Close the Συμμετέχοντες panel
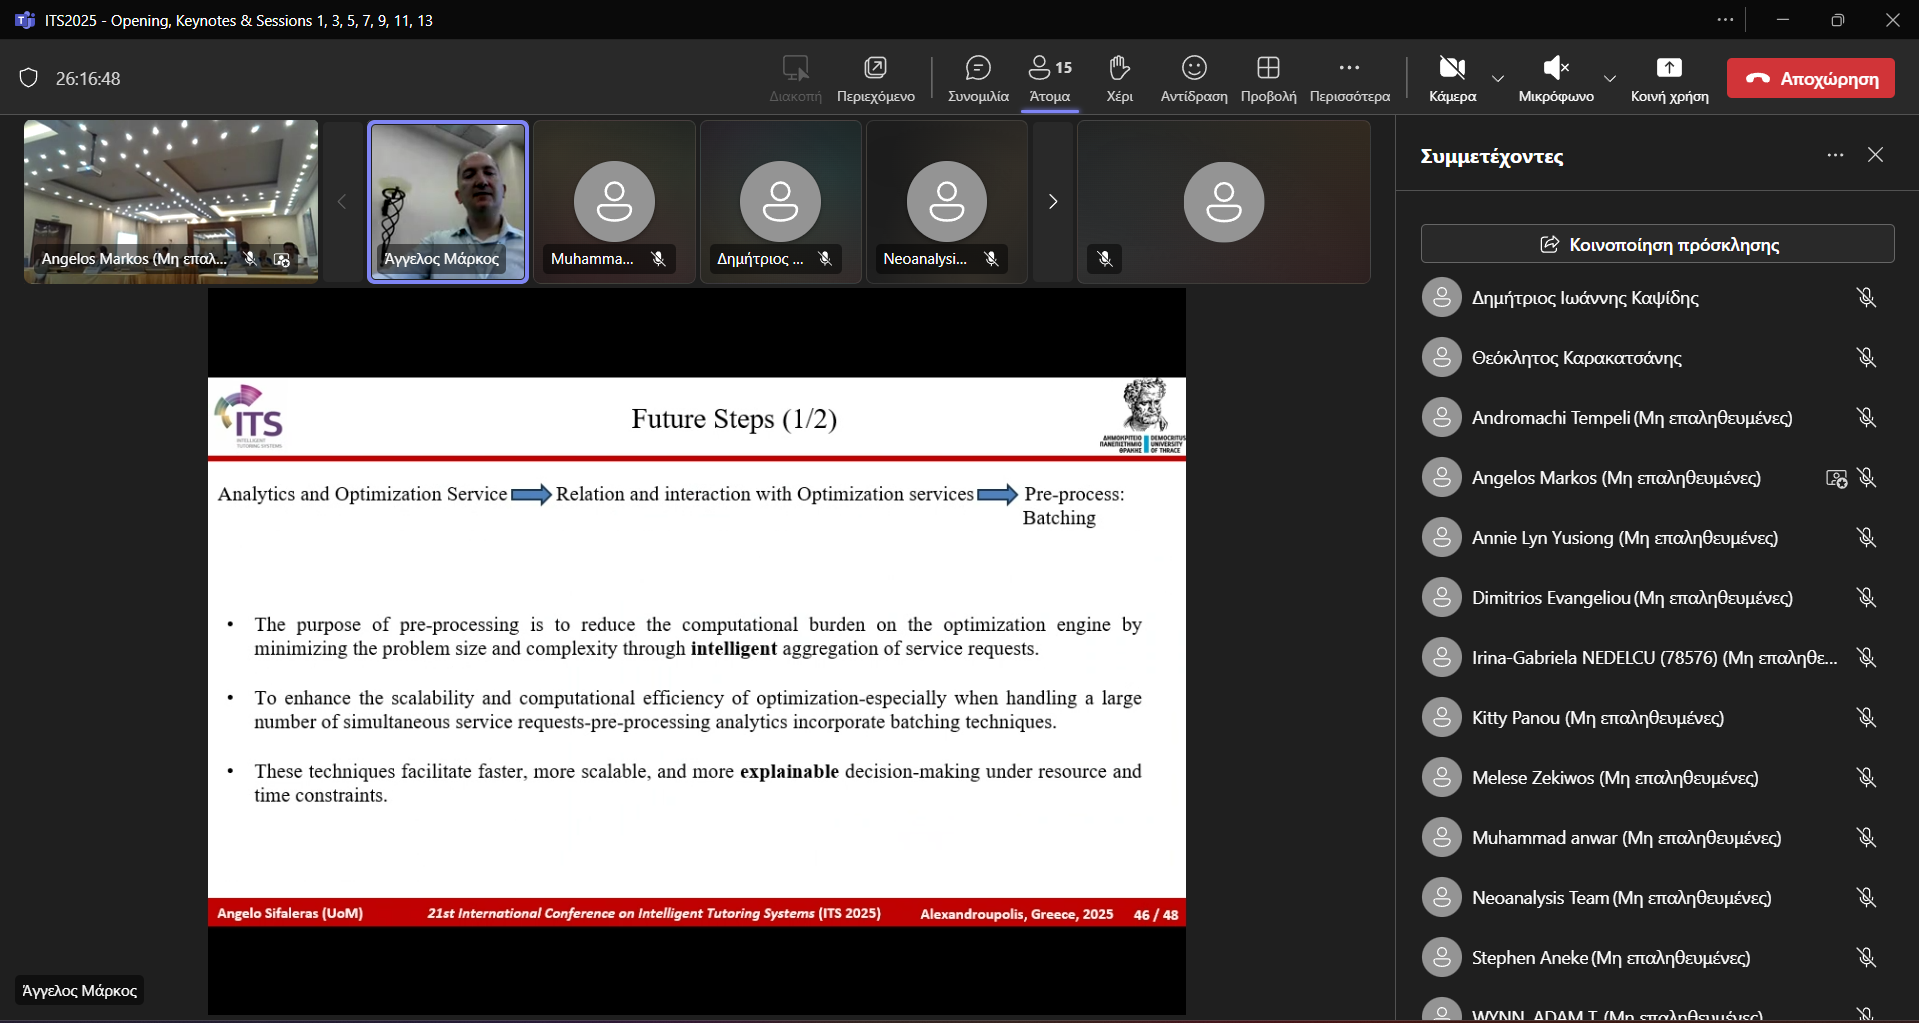The height and width of the screenshot is (1023, 1919). point(1875,155)
